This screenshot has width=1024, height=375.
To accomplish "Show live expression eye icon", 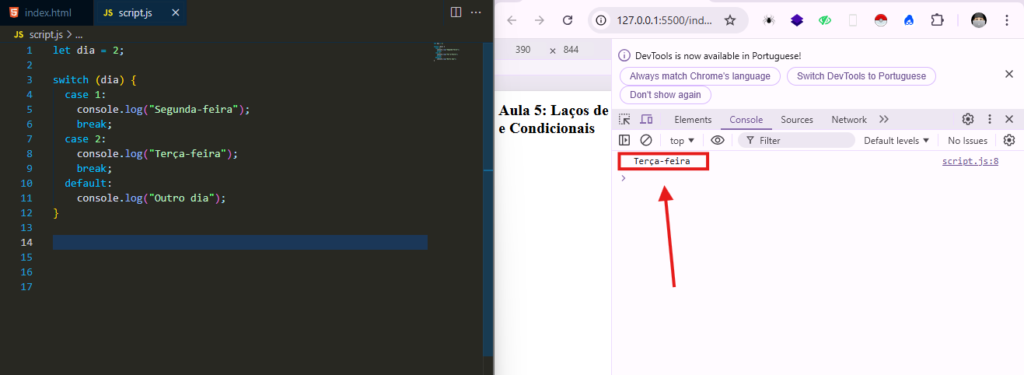I will (718, 140).
